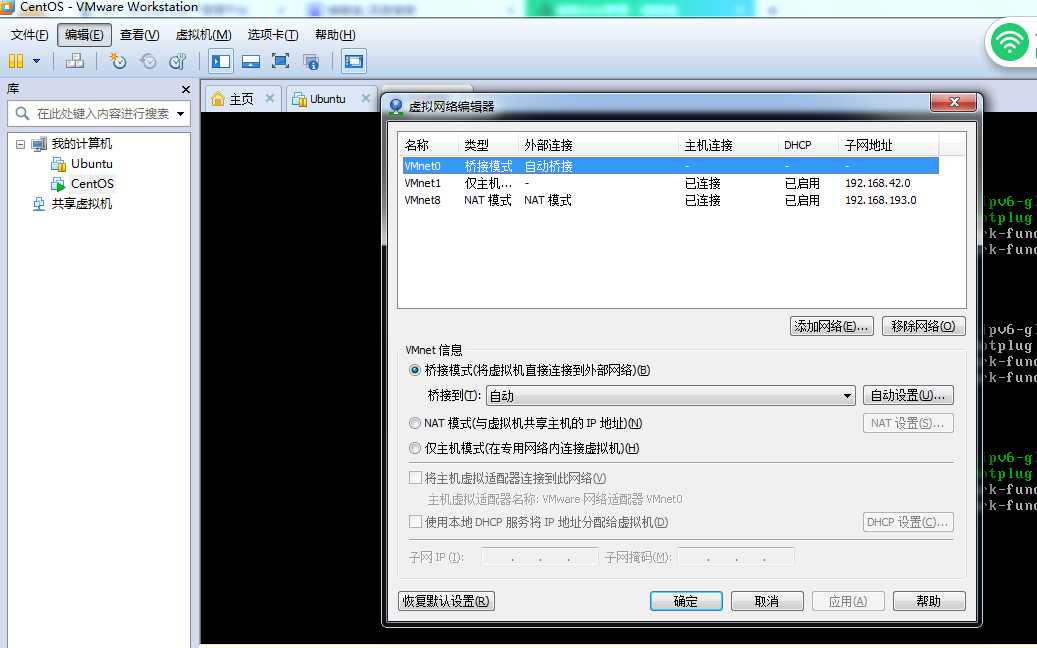Image resolution: width=1037 pixels, height=648 pixels.
Task: Open the dropdown arrow beside the pause icon
Action: pos(36,61)
